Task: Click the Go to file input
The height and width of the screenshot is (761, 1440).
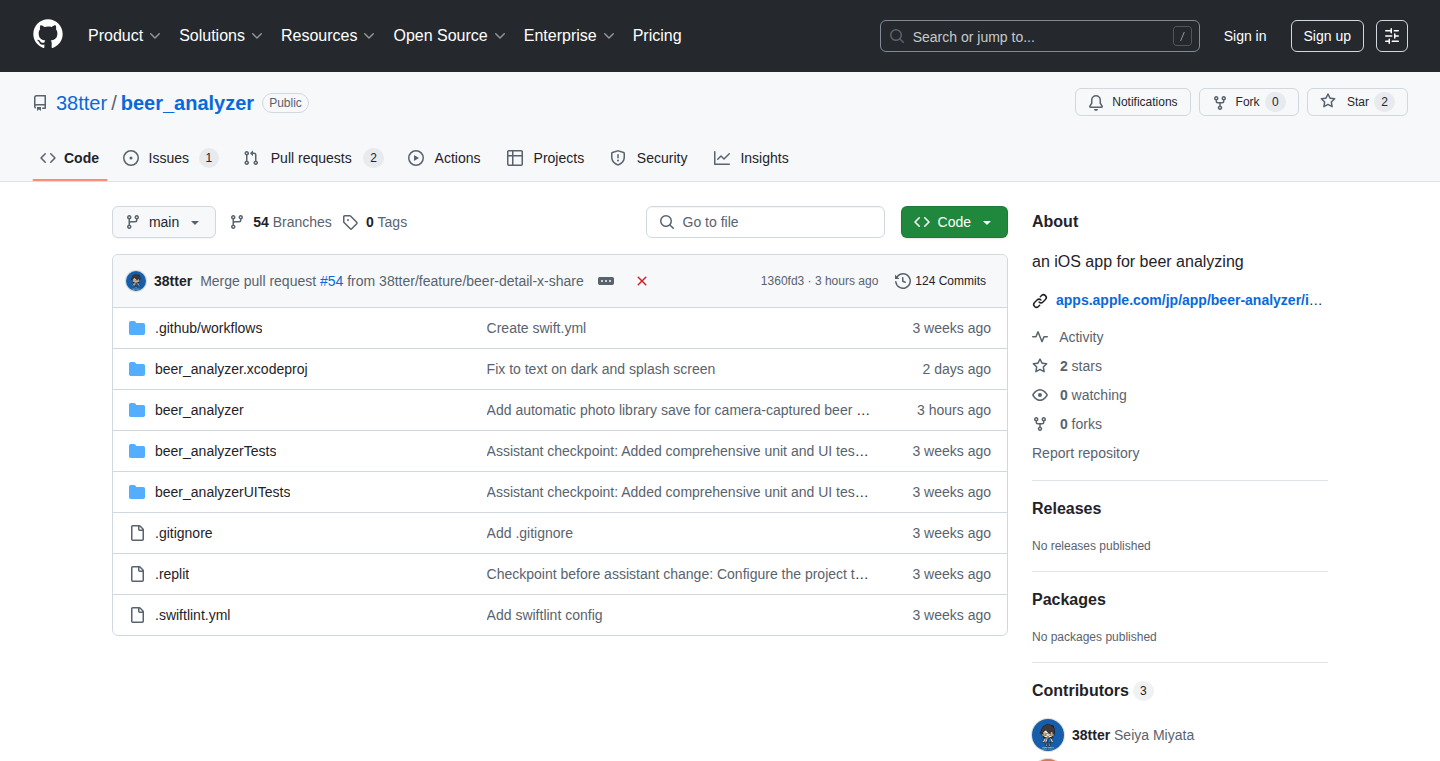Action: point(765,222)
